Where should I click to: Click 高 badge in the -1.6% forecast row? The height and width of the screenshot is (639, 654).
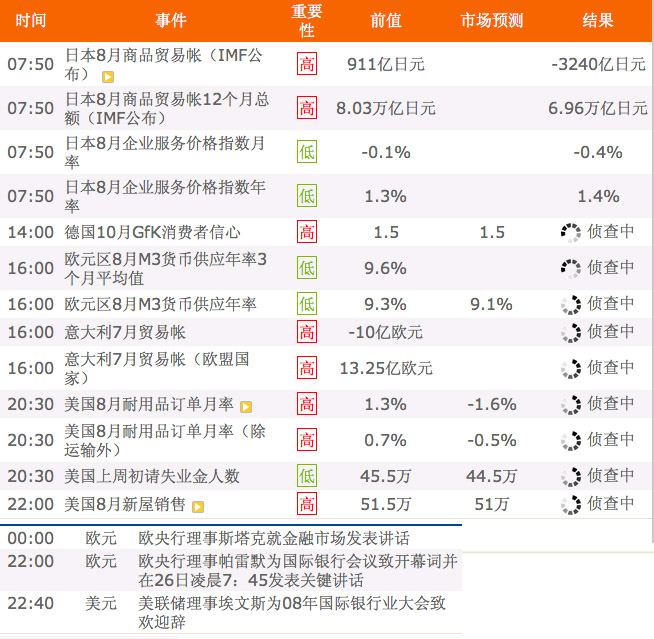[307, 404]
